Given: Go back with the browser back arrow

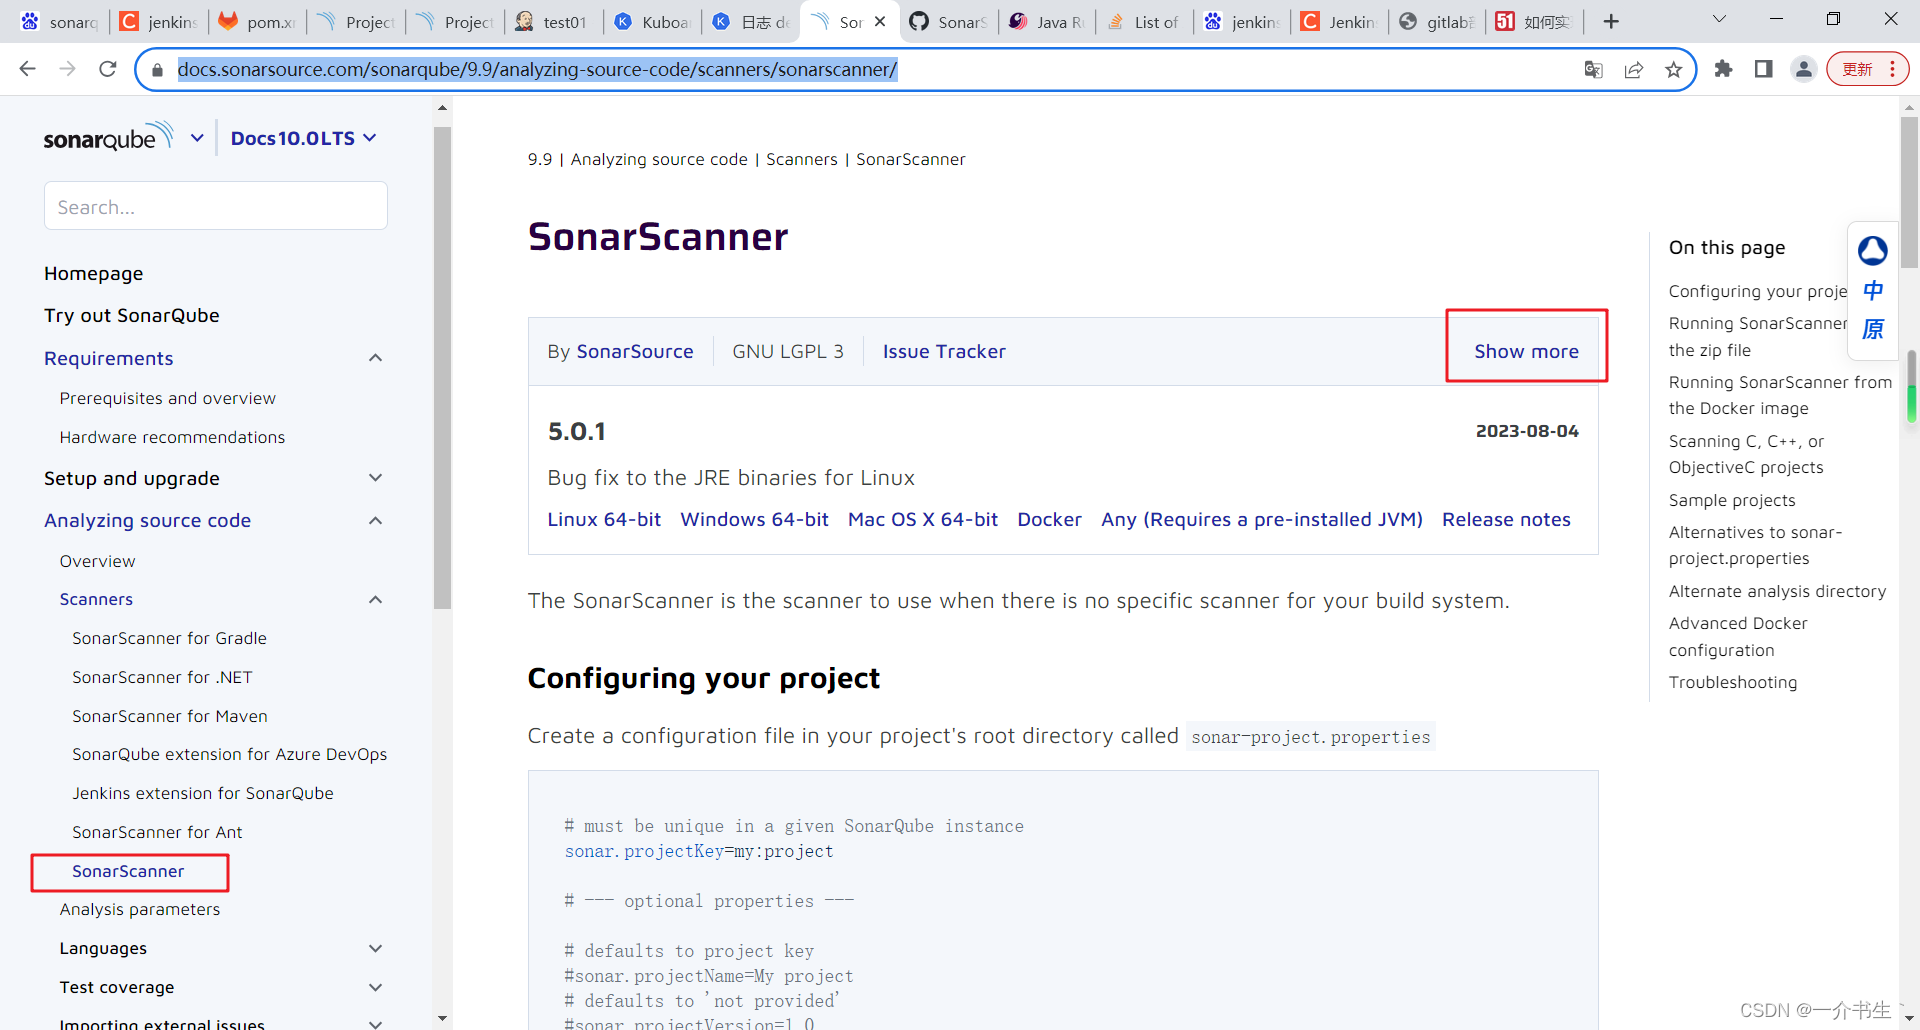Looking at the screenshot, I should 27,69.
